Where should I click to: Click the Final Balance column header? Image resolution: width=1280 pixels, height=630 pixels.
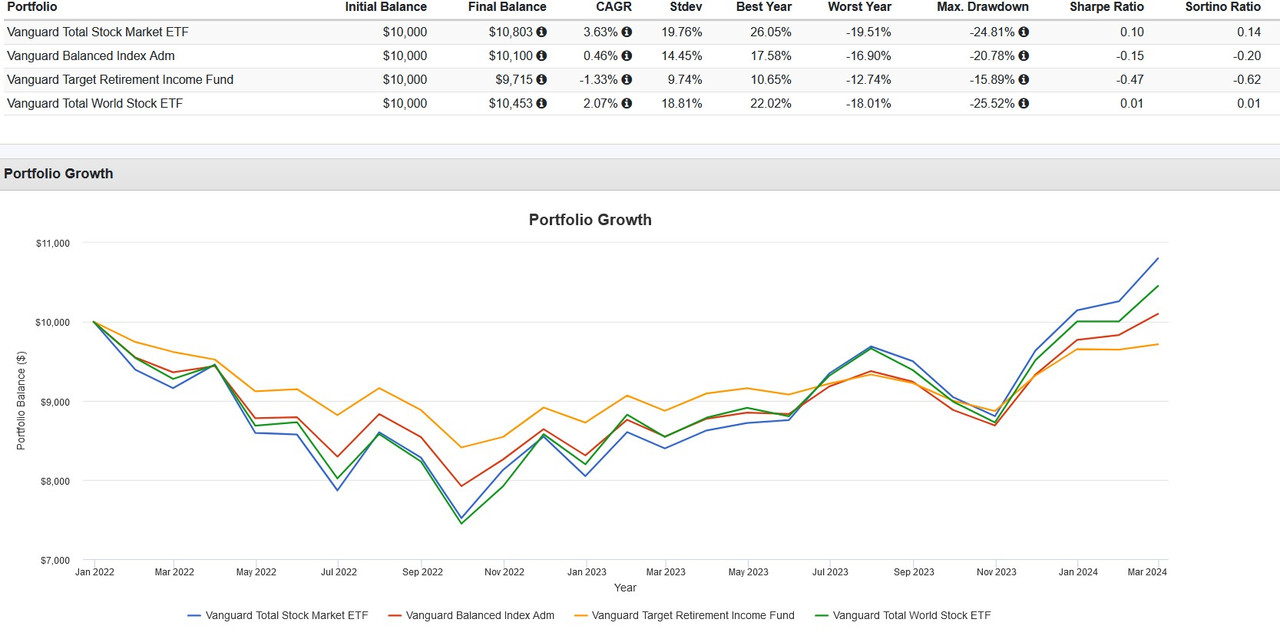click(507, 7)
